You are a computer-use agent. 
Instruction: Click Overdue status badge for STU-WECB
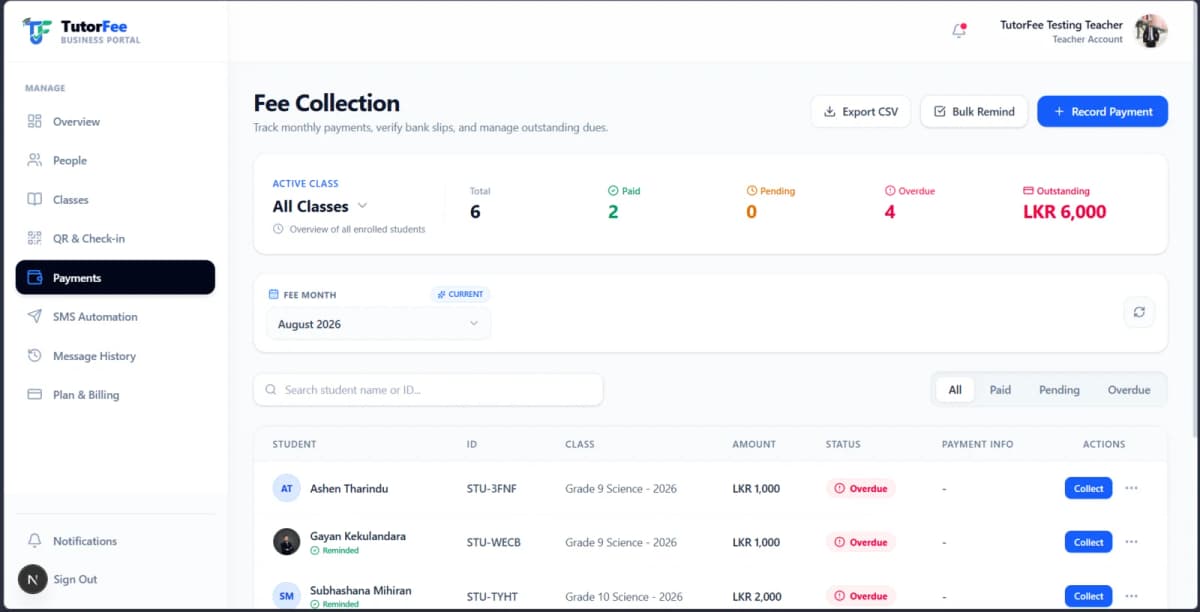(861, 542)
